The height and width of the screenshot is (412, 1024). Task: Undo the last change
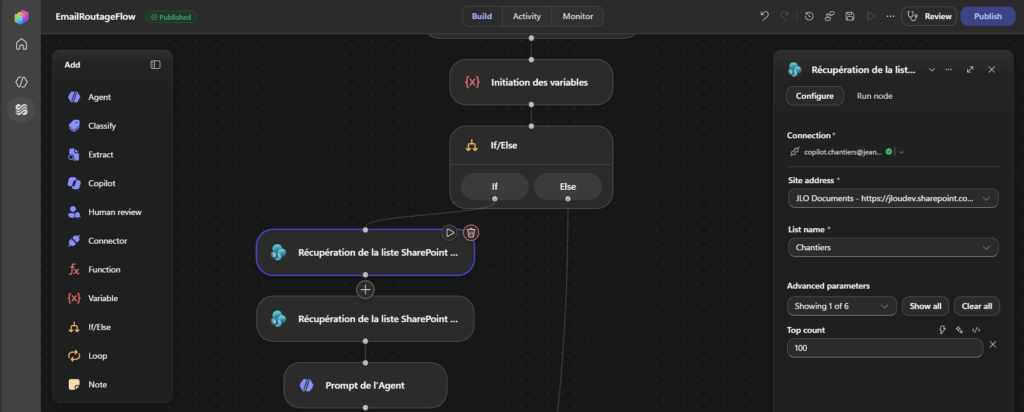click(x=764, y=16)
